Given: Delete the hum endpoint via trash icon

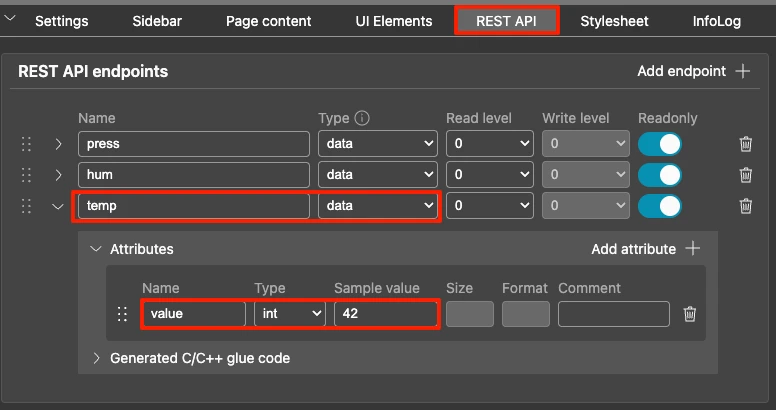Looking at the screenshot, I should coord(745,175).
